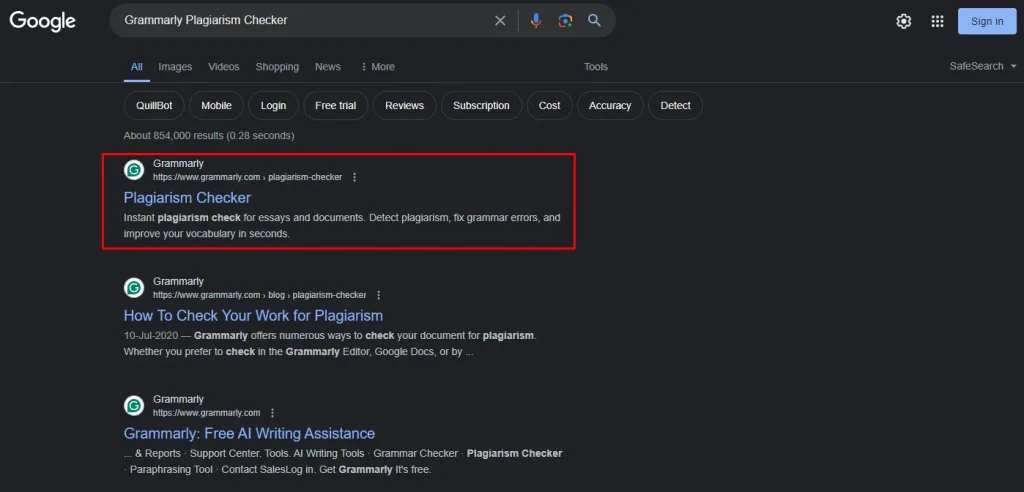Screen dimensions: 1024x492
Task: Click the Sign in button
Action: click(x=987, y=22)
